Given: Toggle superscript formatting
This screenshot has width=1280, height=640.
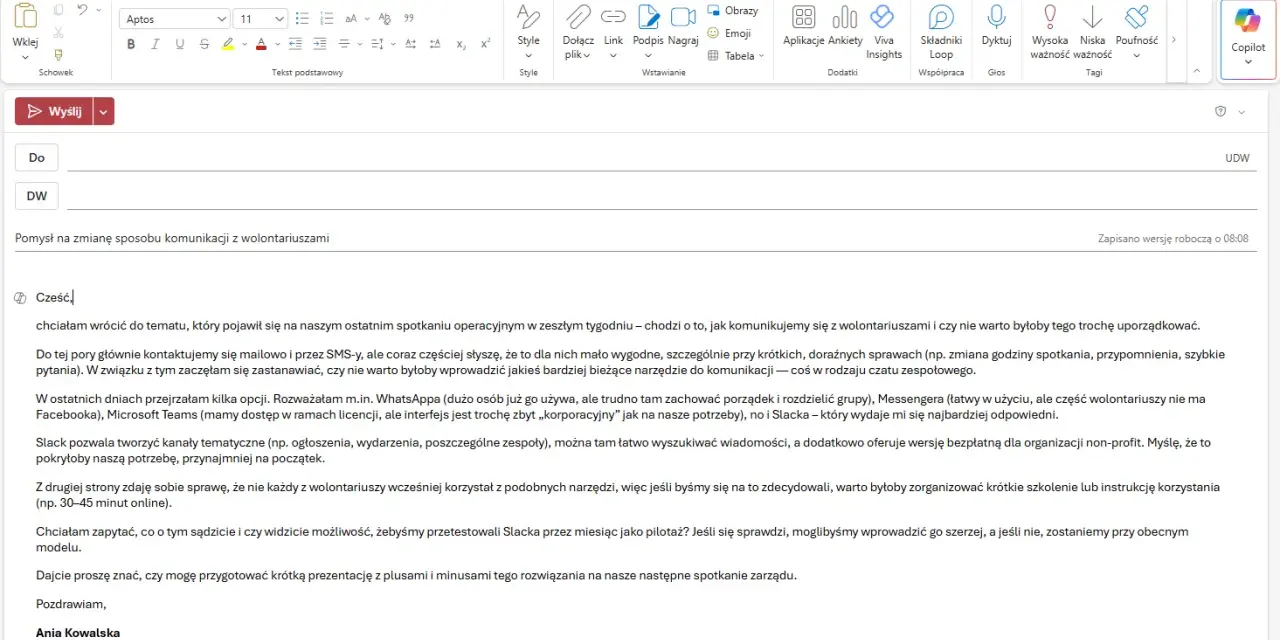Looking at the screenshot, I should coord(486,44).
